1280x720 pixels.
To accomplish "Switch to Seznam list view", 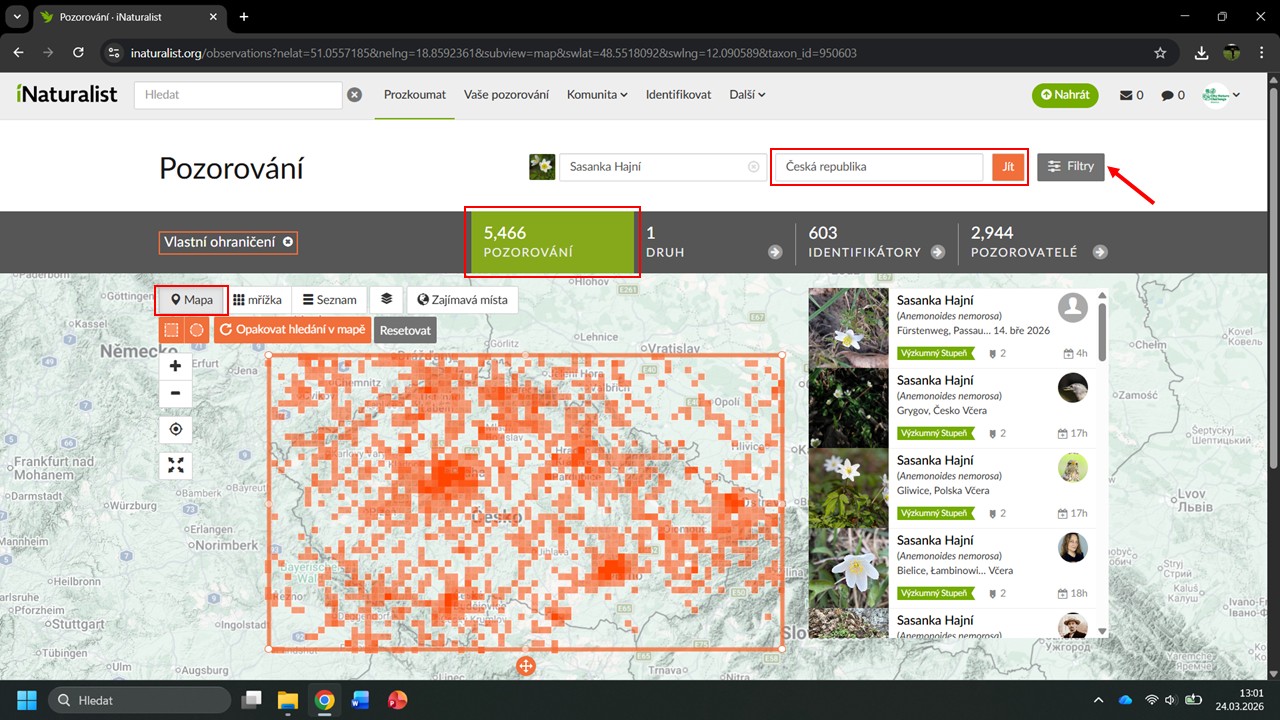I will tap(330, 300).
